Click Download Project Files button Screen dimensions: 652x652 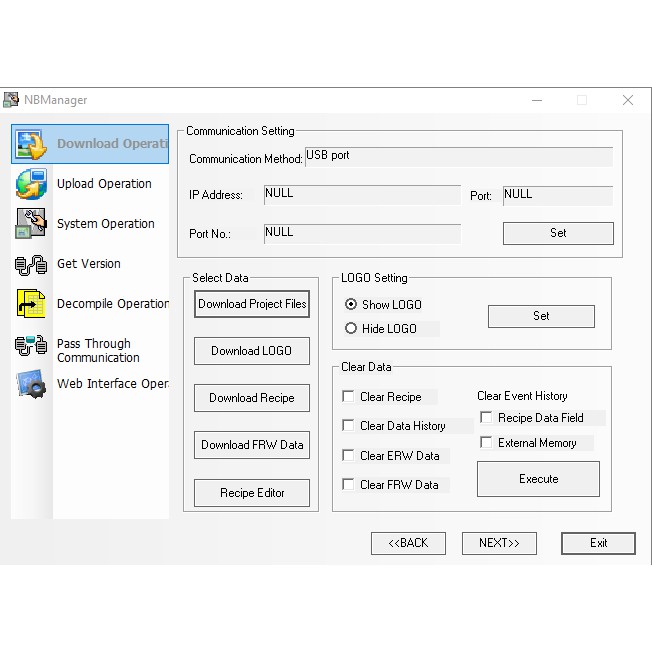(252, 304)
